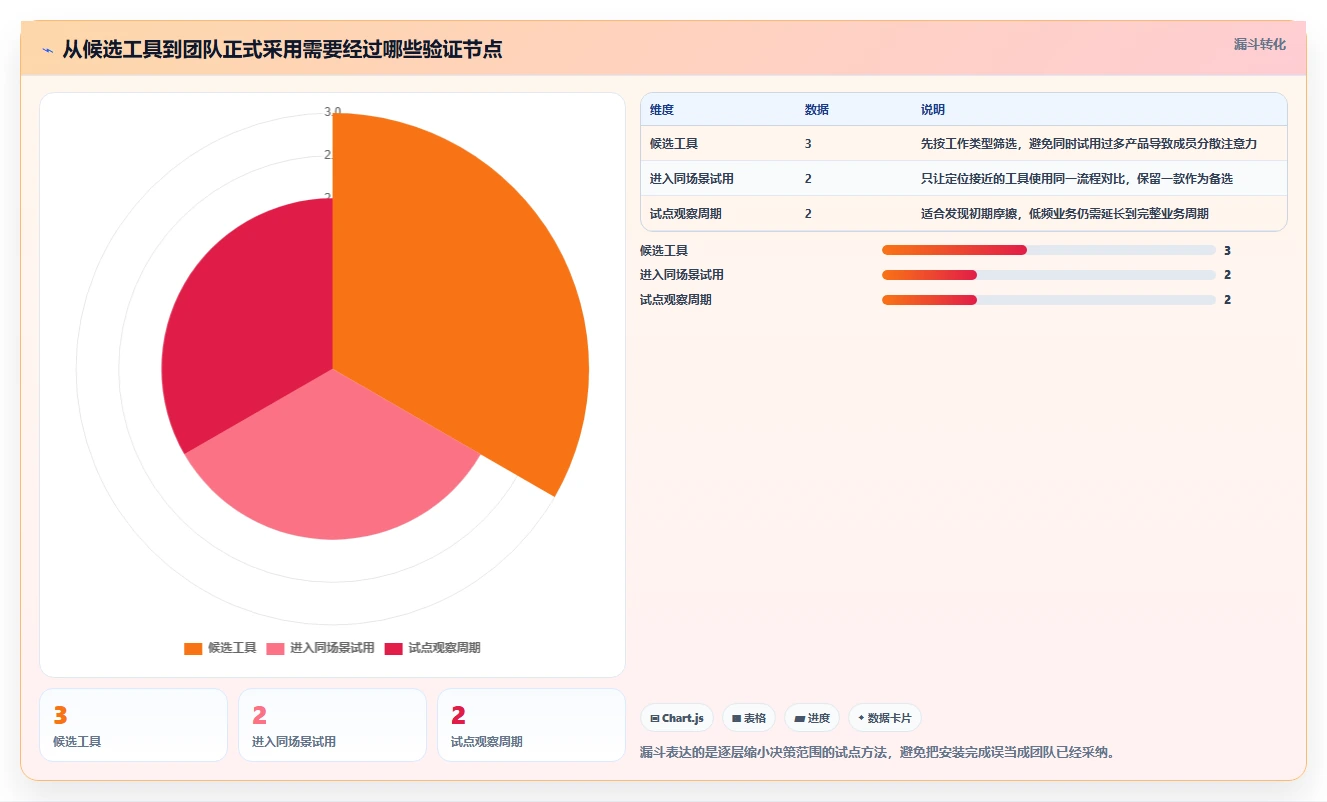Click the pink 进入同场景试用 legend swatch
This screenshot has width=1327, height=802.
(275, 648)
